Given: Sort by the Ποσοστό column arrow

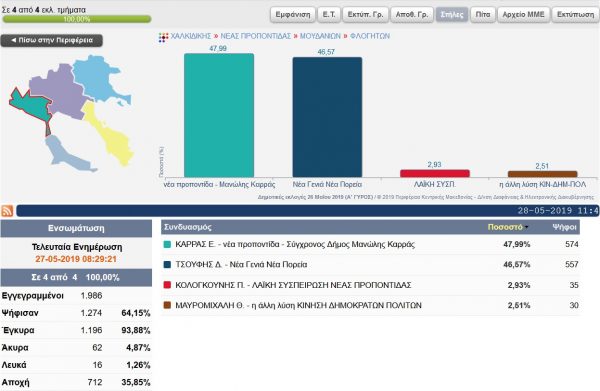Looking at the screenshot, I should tap(527, 227).
